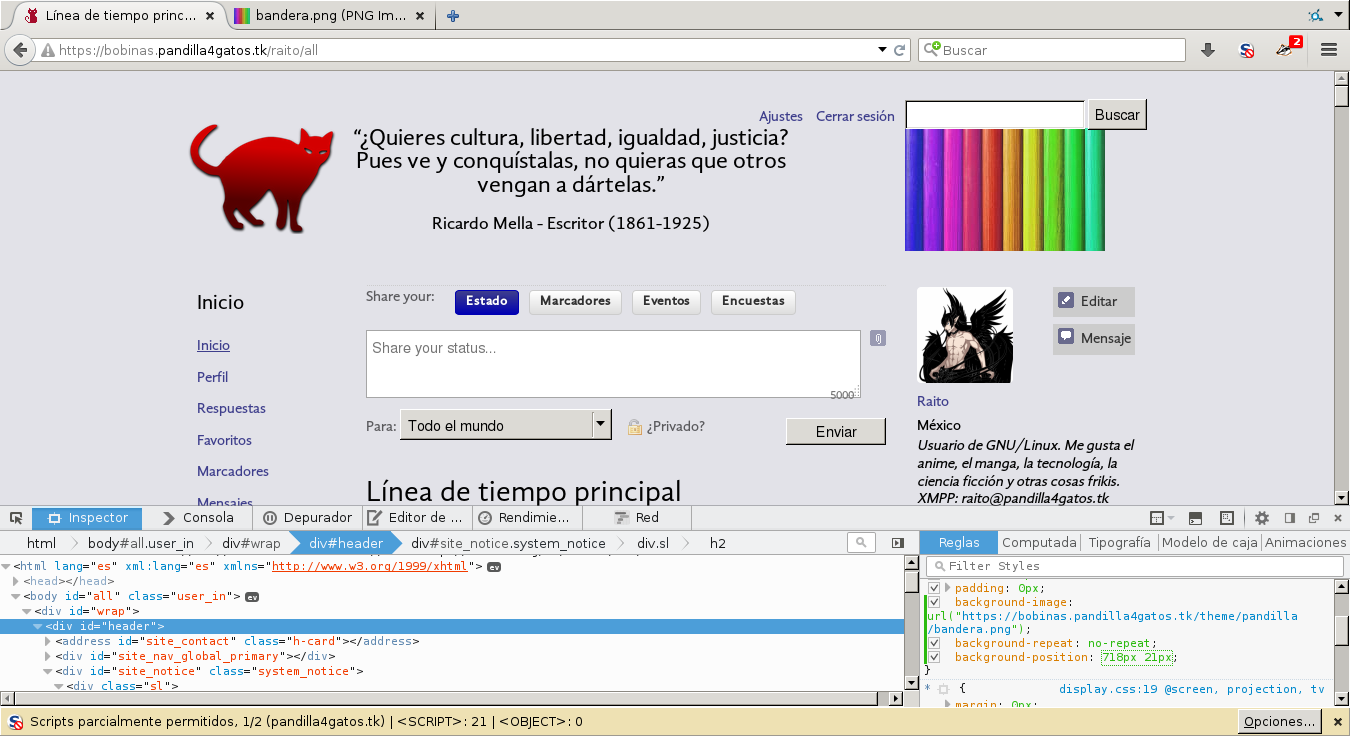Screen dimensions: 1350x736
Task: Open the Ajustes link
Action: (x=781, y=116)
